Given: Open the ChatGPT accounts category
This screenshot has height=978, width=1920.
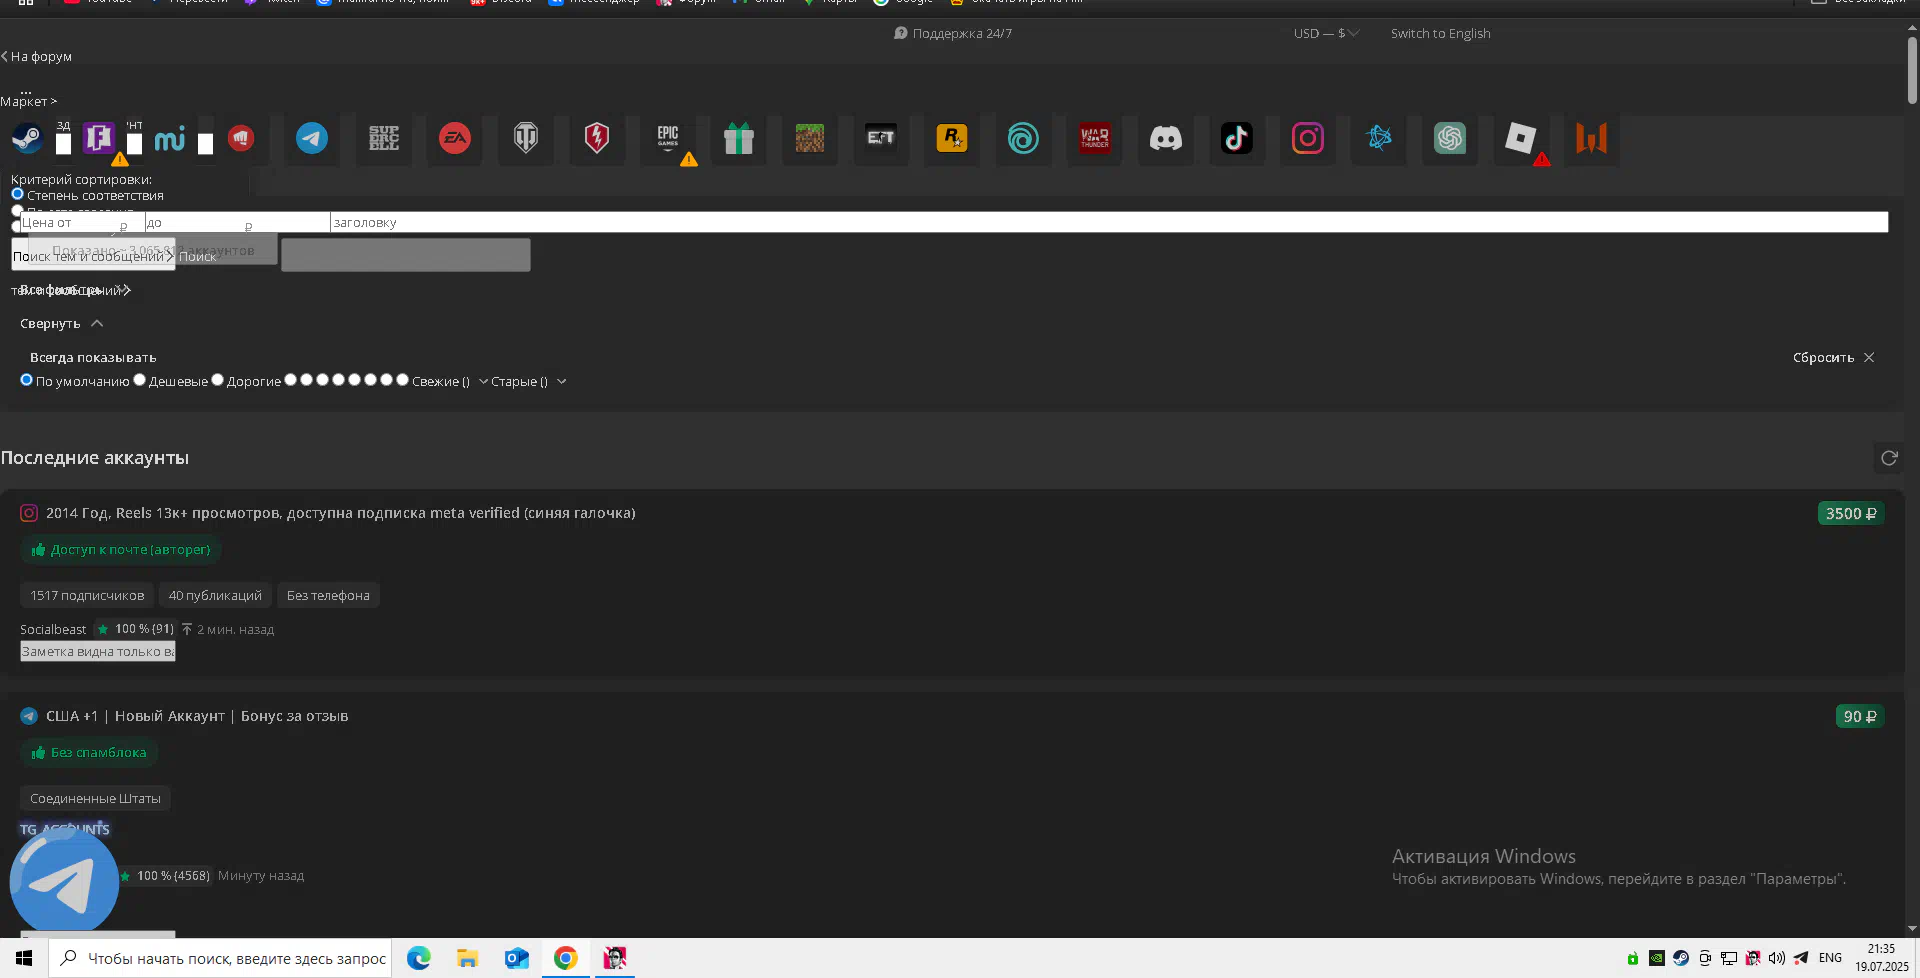Looking at the screenshot, I should coord(1450,138).
